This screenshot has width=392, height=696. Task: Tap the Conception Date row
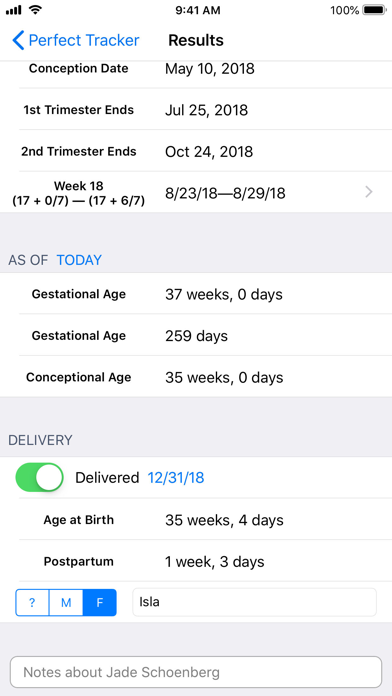coord(196,69)
